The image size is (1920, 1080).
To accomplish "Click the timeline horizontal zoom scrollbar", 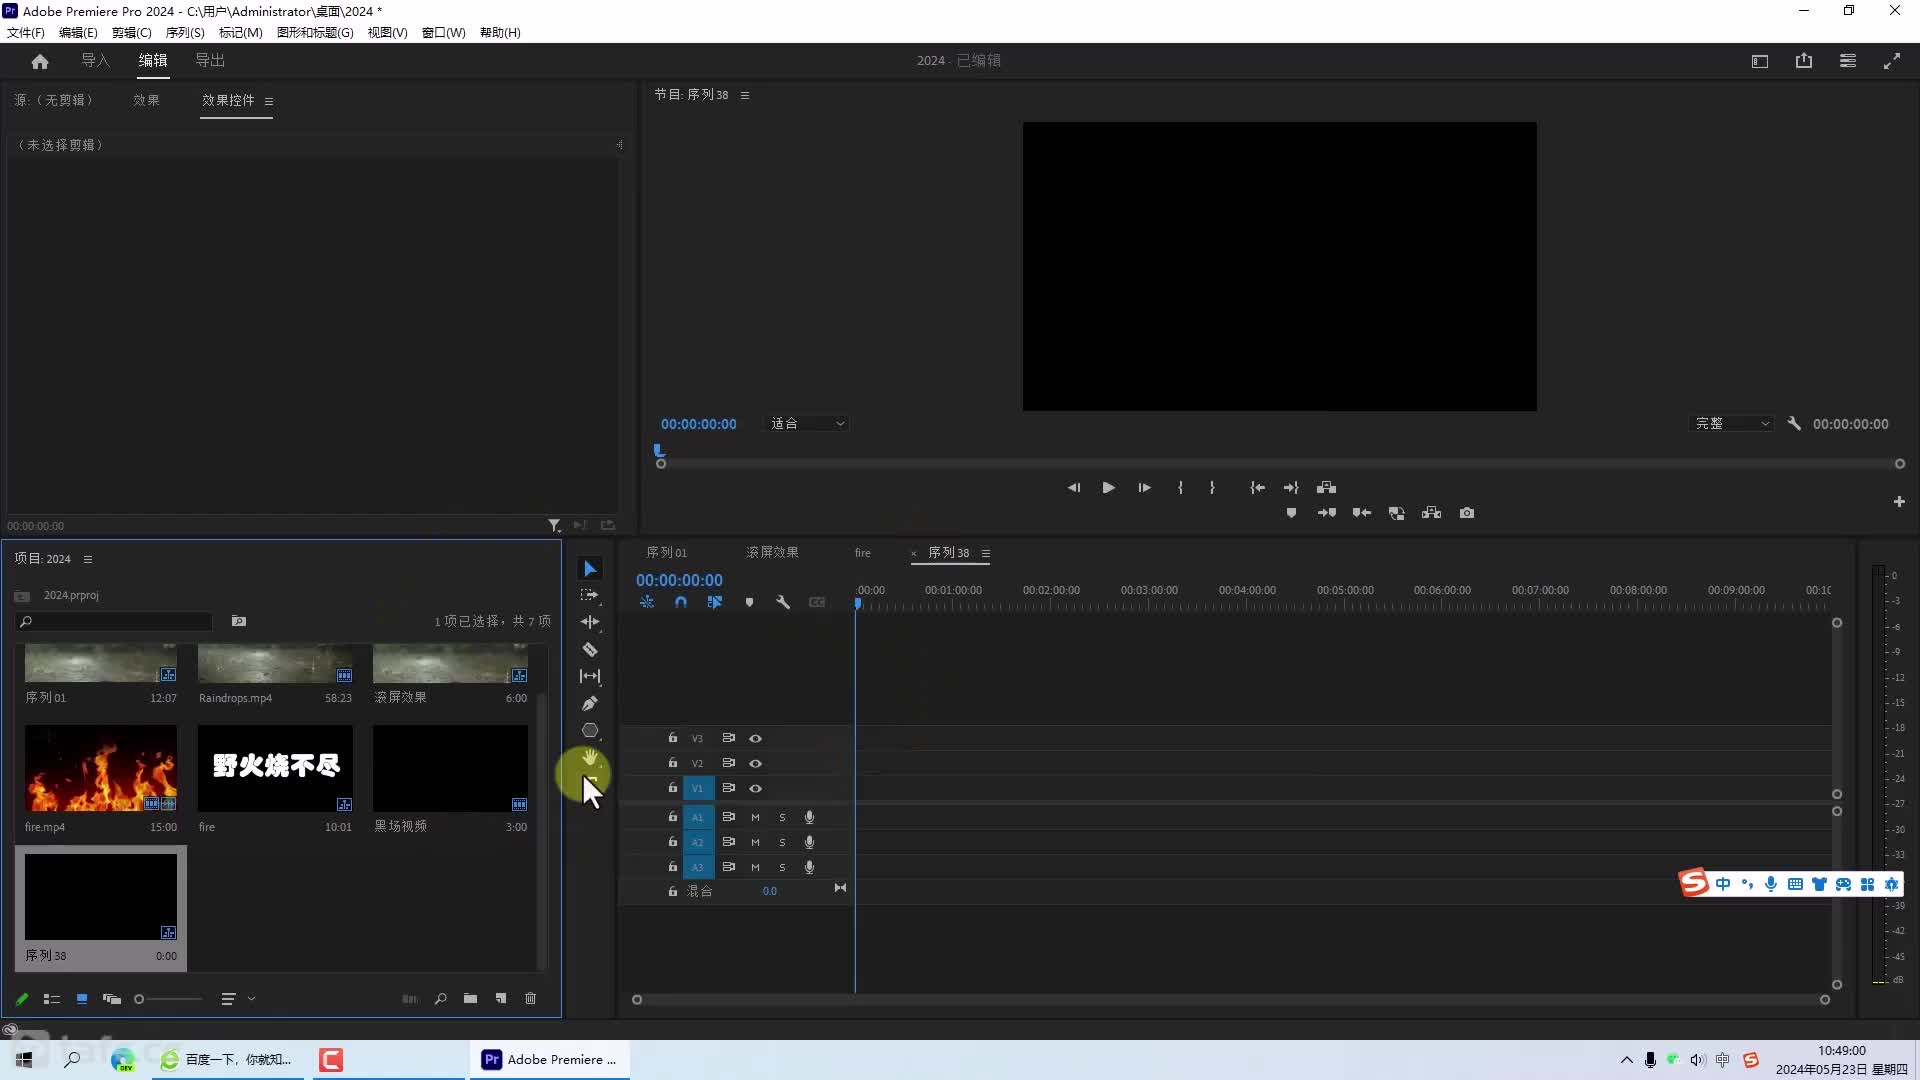I will click(x=1230, y=1000).
